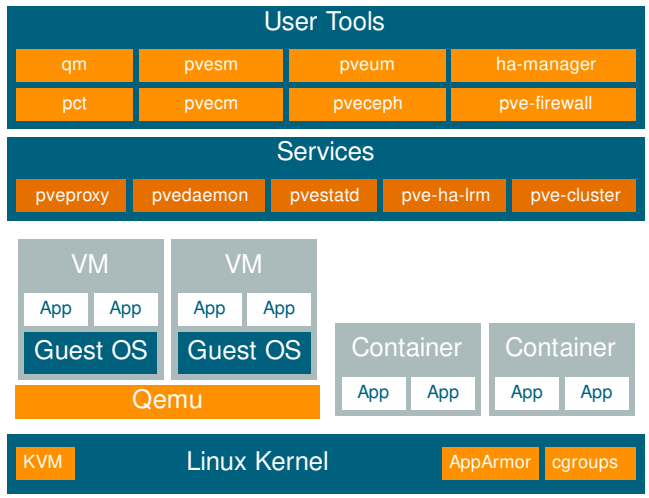Select the pvecm tool box
Image resolution: width=649 pixels, height=498 pixels.
pyautogui.click(x=211, y=104)
